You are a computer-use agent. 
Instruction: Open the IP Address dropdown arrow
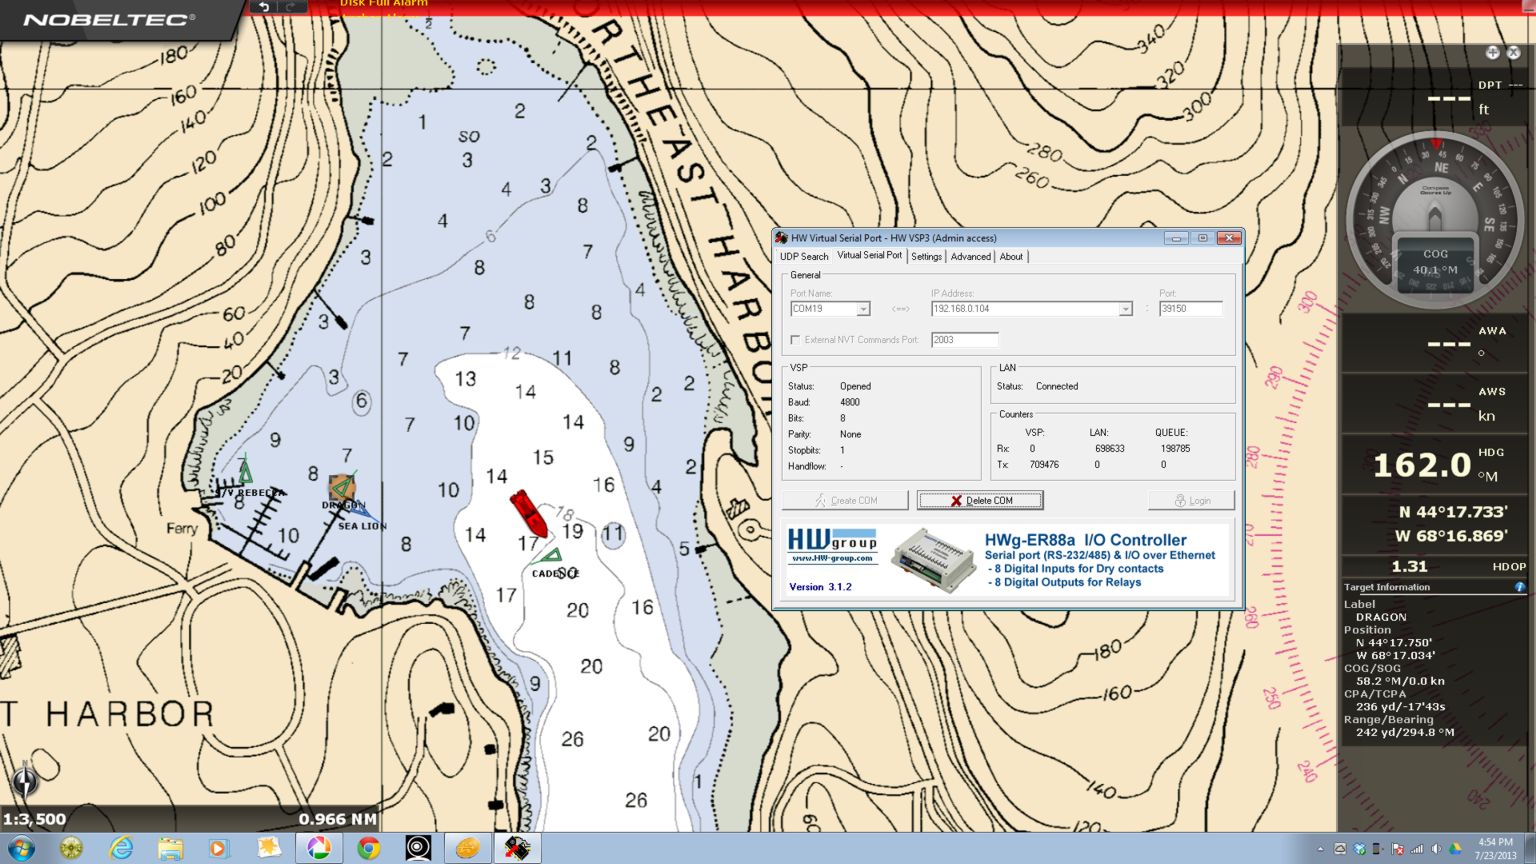coord(1125,309)
